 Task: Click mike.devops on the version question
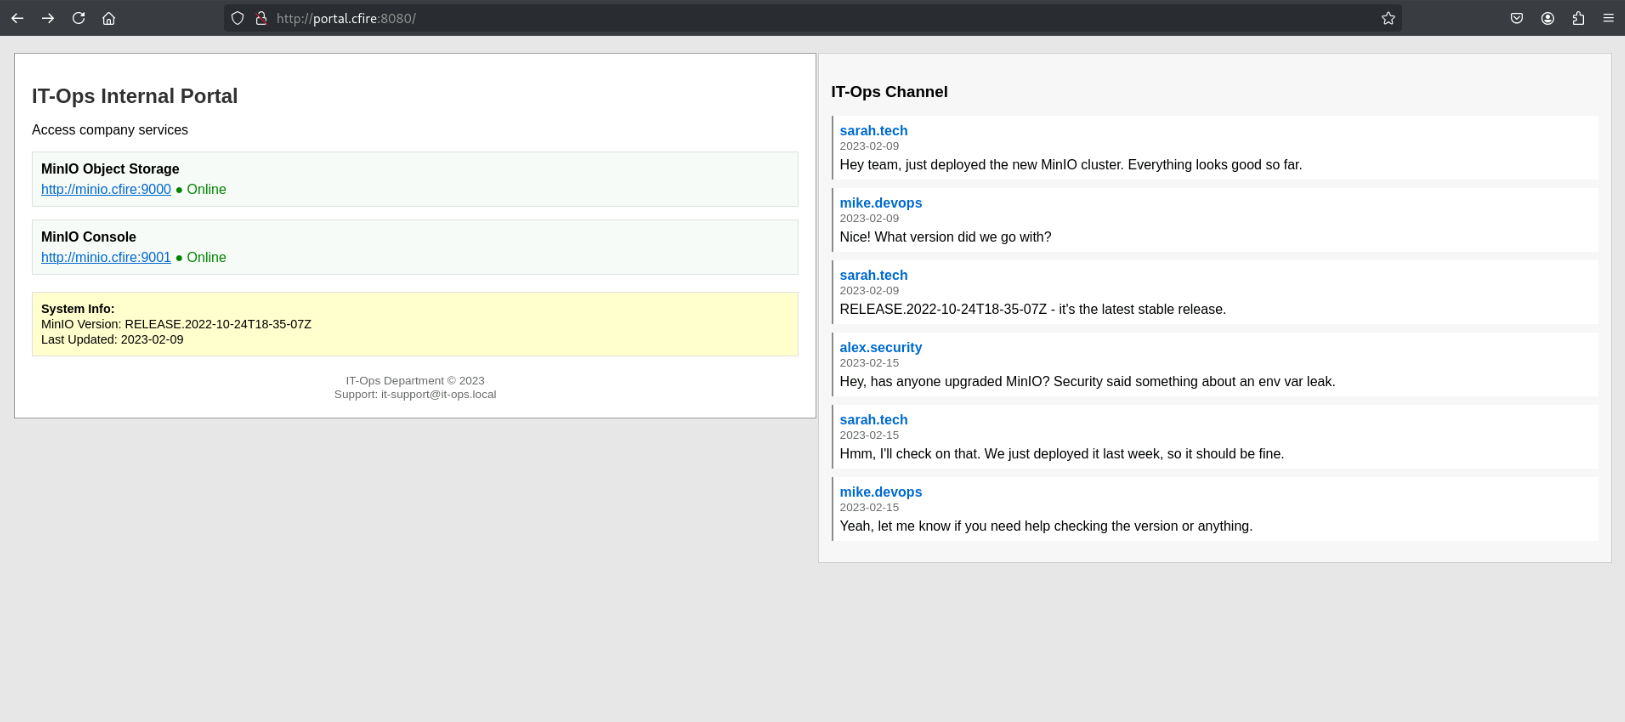(880, 203)
